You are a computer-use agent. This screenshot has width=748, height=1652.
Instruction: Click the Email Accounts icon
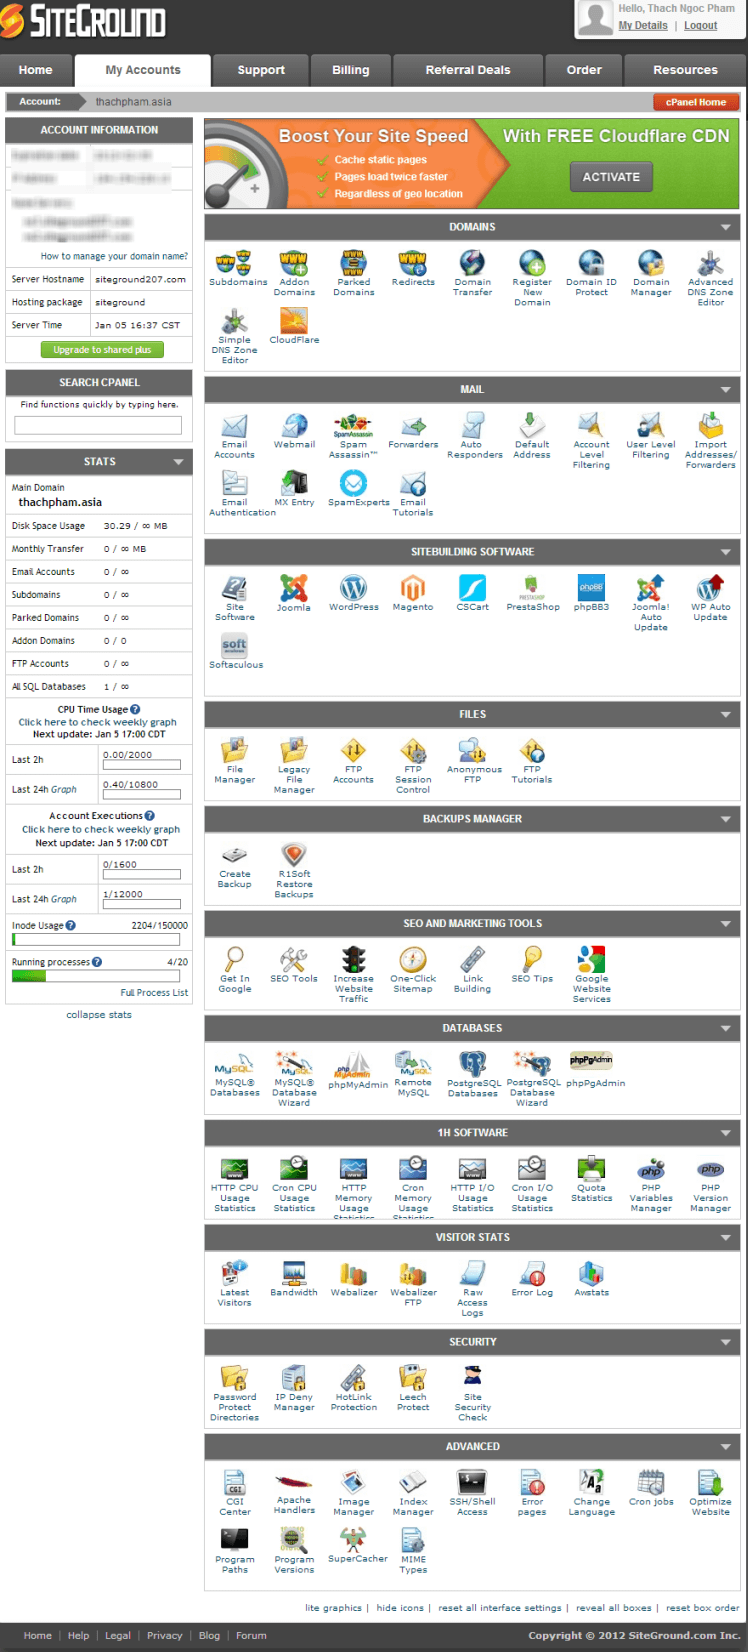[234, 428]
